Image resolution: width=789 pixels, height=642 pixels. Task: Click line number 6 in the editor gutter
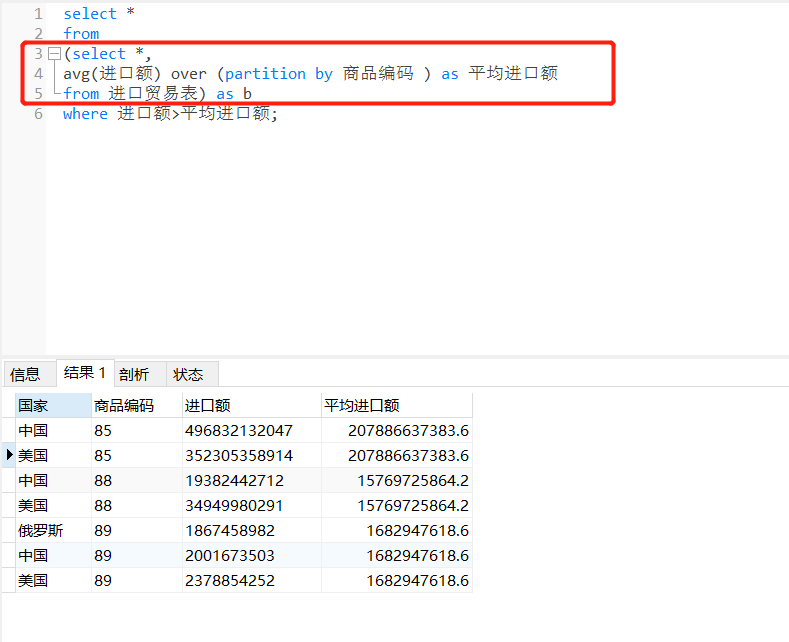(38, 114)
